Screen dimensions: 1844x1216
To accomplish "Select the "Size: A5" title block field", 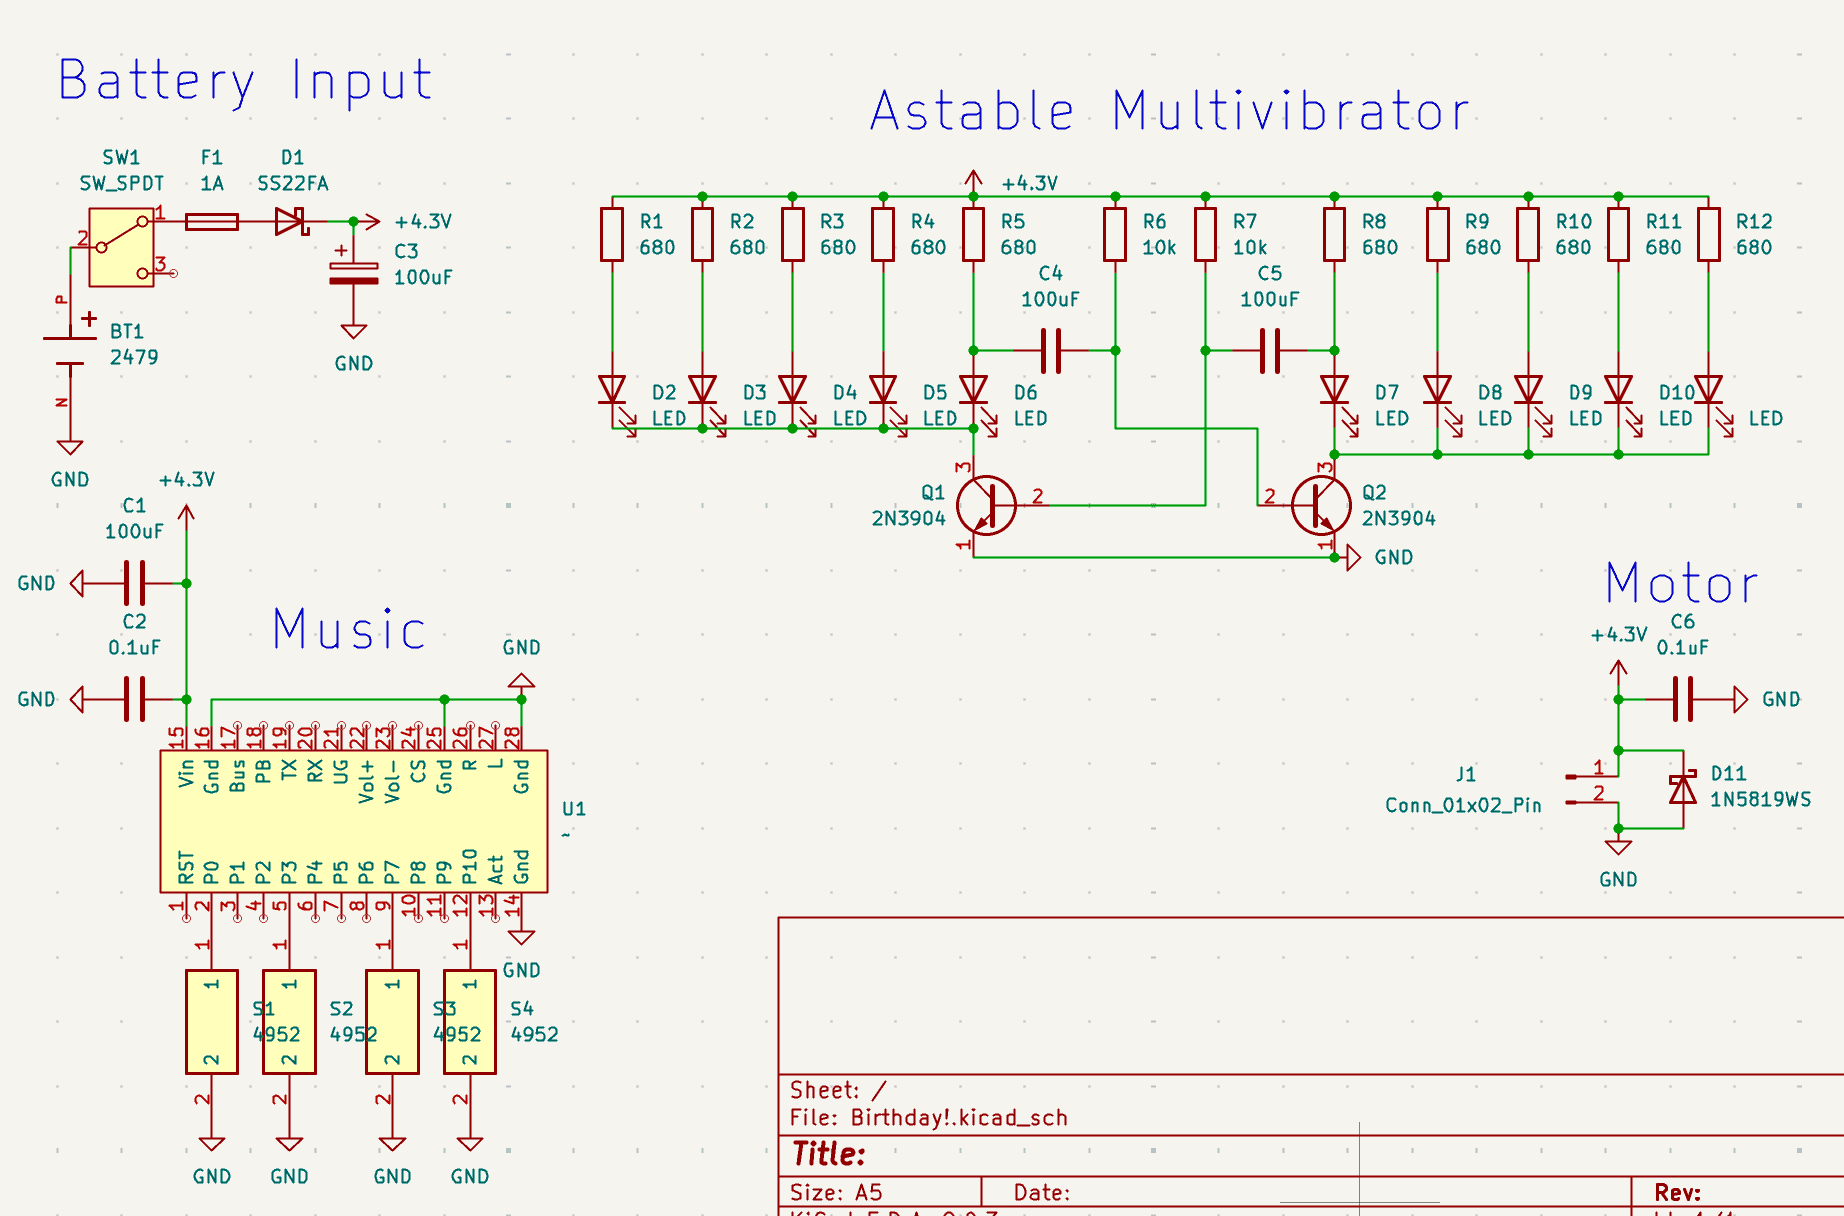I will point(836,1192).
